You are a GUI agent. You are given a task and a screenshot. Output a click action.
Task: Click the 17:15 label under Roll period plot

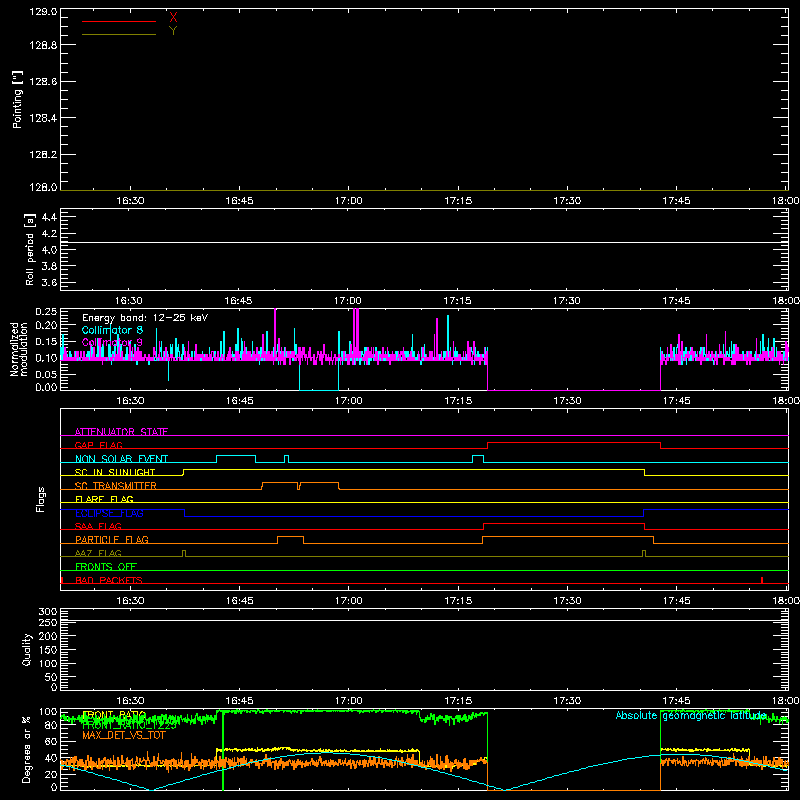(458, 301)
